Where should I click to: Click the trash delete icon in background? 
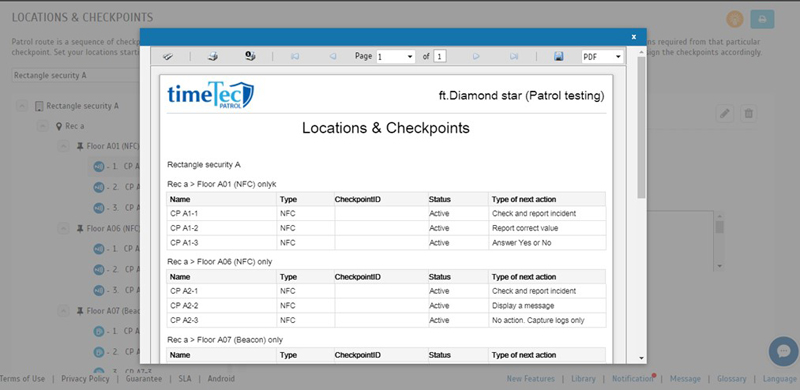click(x=748, y=113)
